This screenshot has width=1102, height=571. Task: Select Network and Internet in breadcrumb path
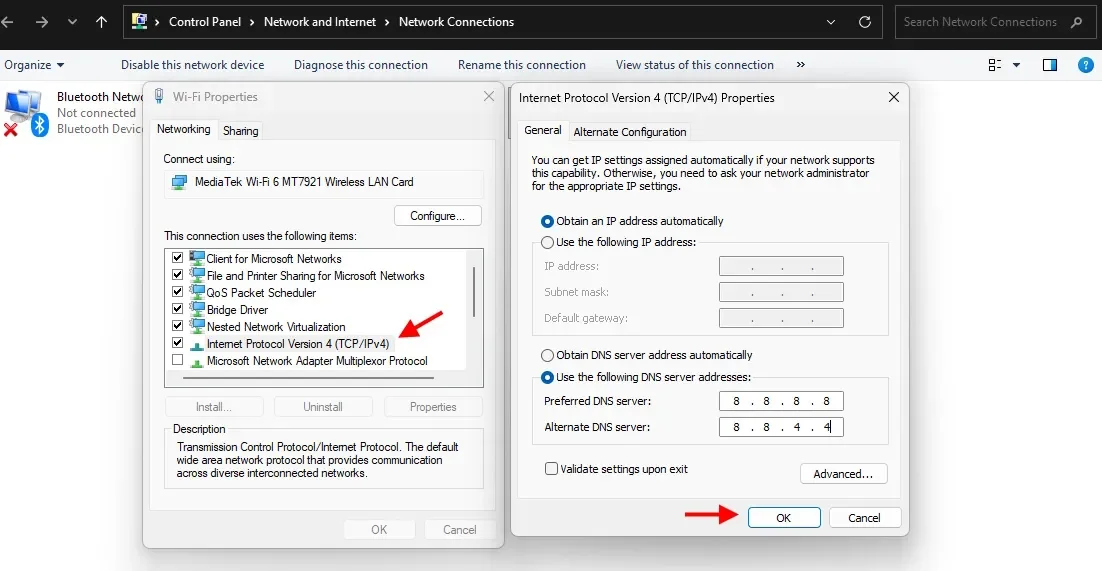320,22
